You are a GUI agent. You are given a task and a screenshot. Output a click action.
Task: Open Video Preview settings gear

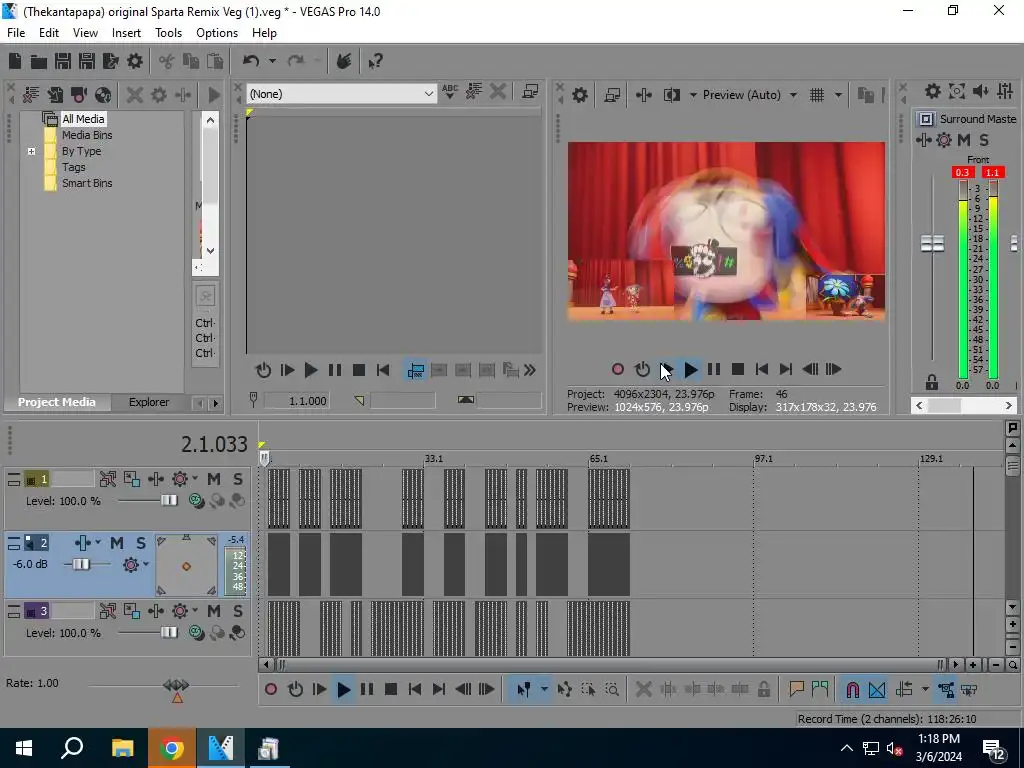pyautogui.click(x=580, y=95)
